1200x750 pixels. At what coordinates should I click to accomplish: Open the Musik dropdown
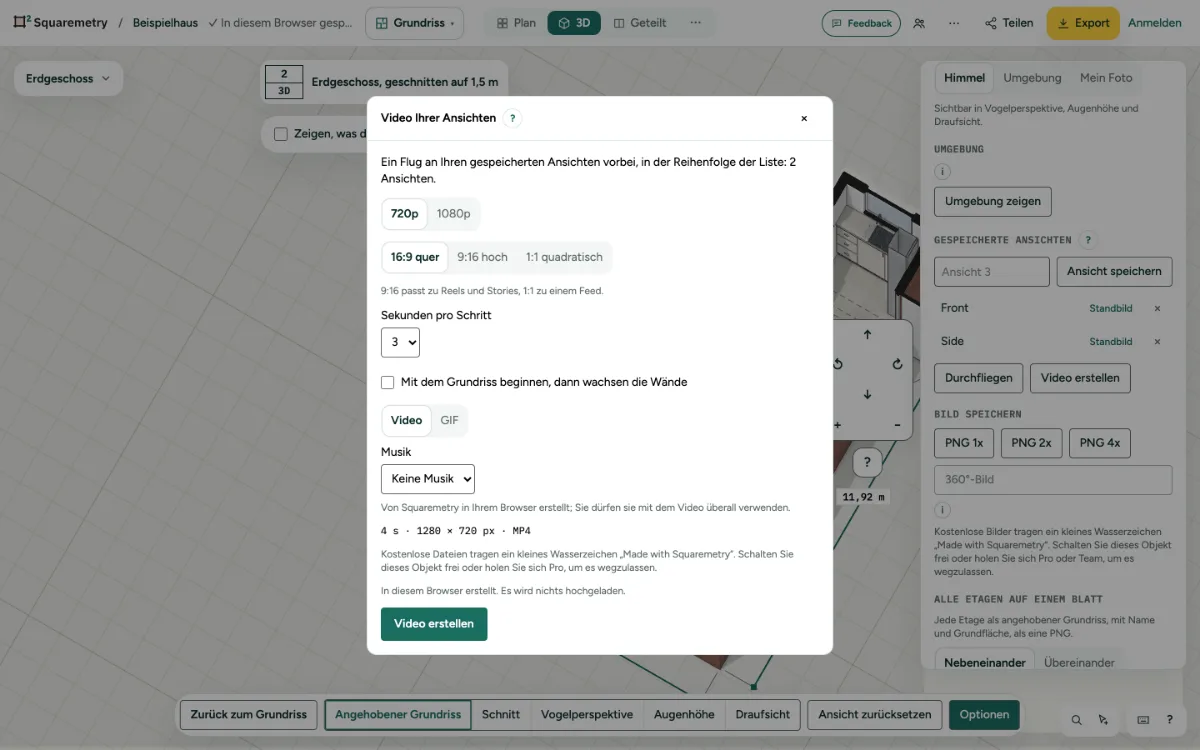(428, 478)
